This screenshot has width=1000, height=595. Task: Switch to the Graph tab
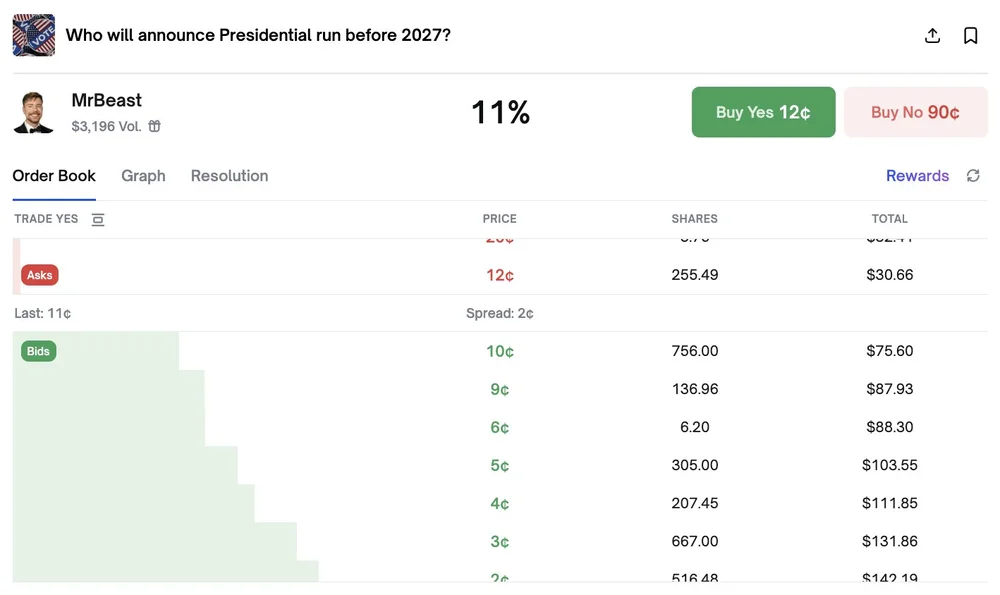143,175
